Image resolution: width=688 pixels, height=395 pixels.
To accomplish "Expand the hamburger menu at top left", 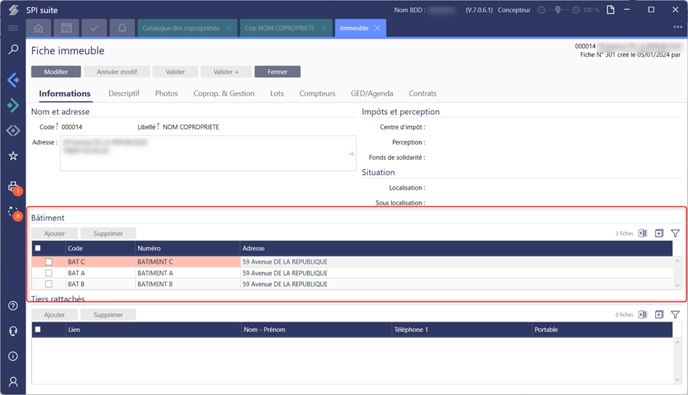I will point(13,28).
